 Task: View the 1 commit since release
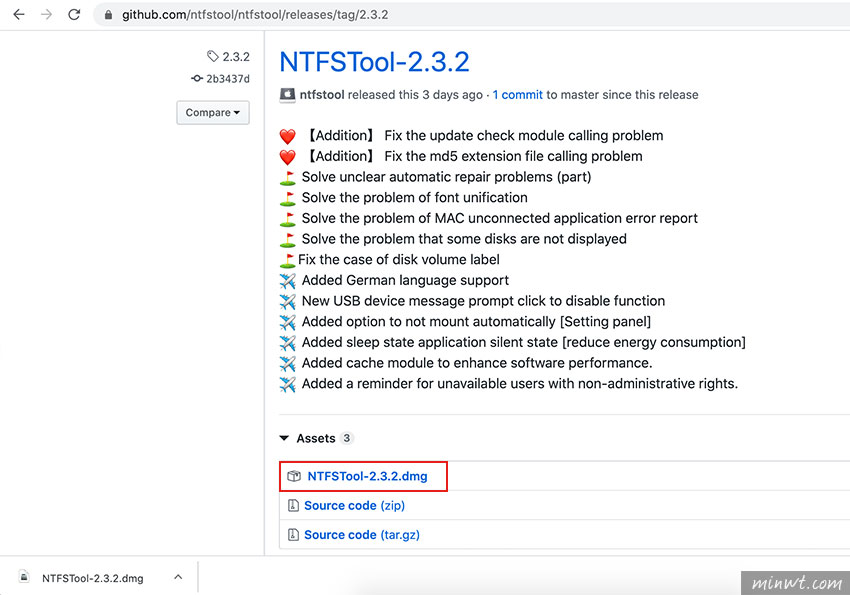[517, 95]
